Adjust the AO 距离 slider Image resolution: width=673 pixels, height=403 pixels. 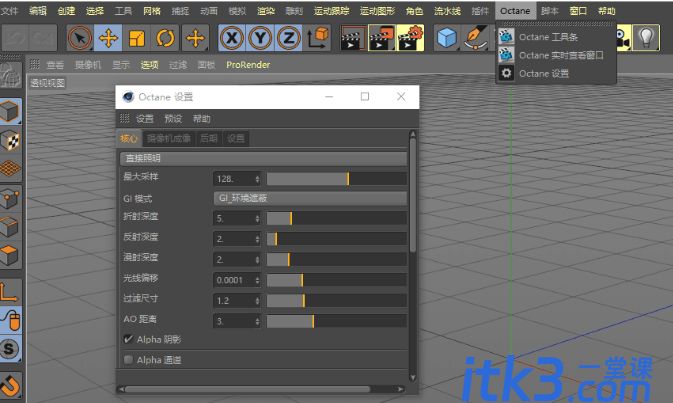[x=336, y=321]
